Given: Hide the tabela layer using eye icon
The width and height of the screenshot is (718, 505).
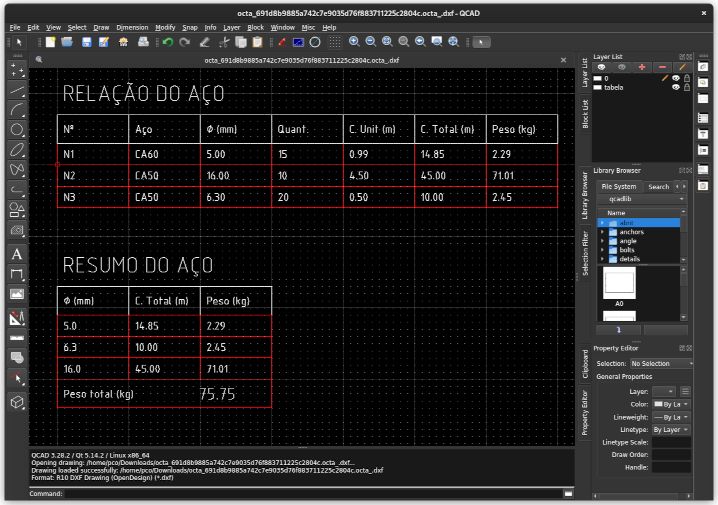Looking at the screenshot, I should pyautogui.click(x=676, y=87).
